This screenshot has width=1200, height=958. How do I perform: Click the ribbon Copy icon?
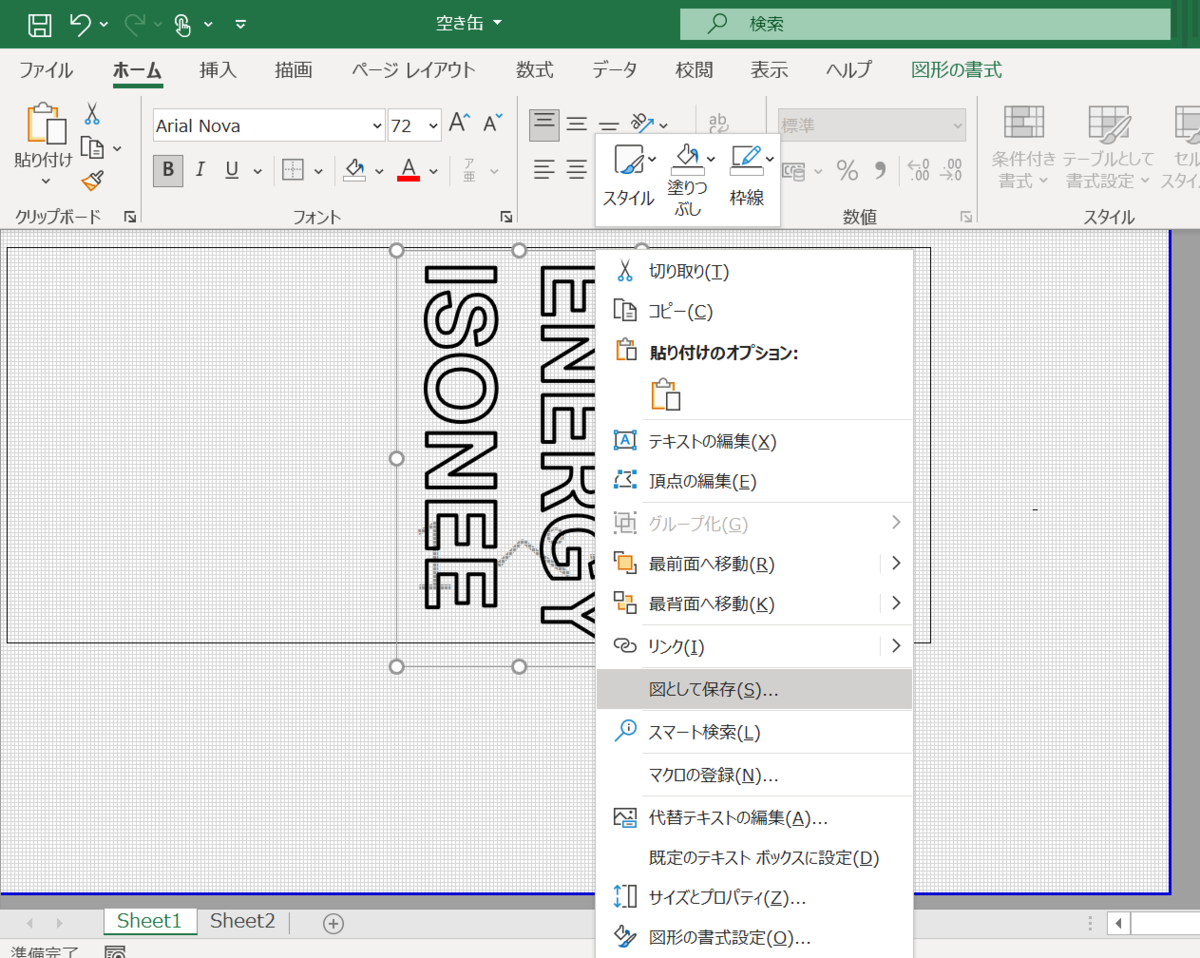click(92, 148)
